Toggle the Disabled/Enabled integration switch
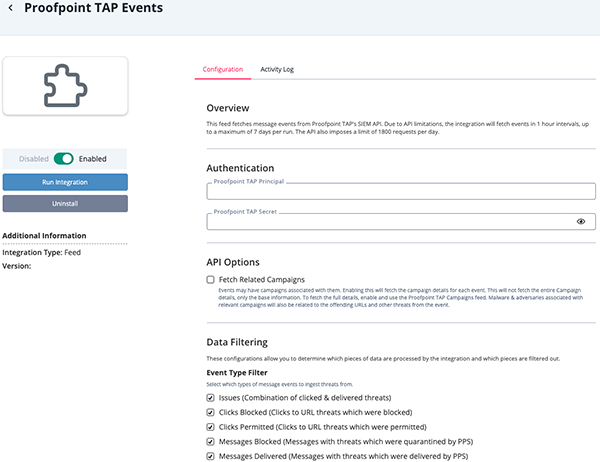The image size is (600, 462). point(64,158)
